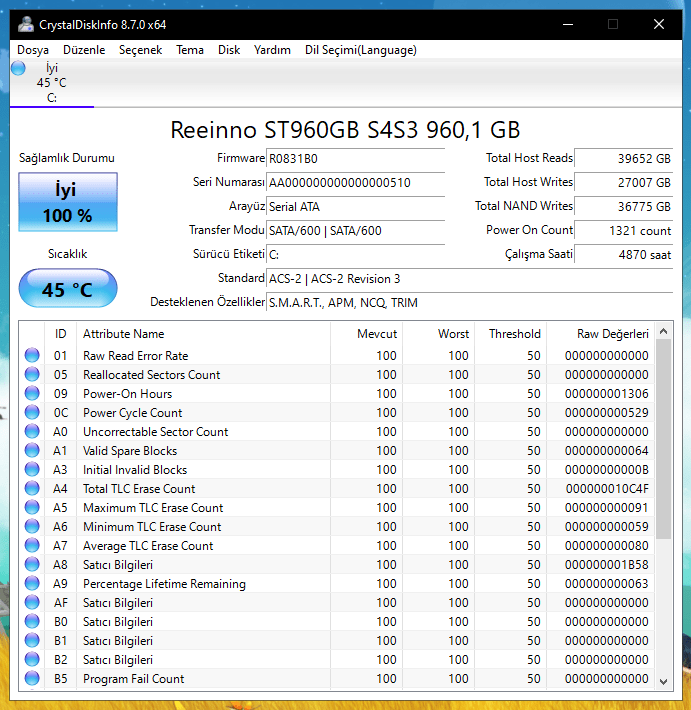This screenshot has width=691, height=710.
Task: Select the C: disk tab
Action: click(x=52, y=83)
